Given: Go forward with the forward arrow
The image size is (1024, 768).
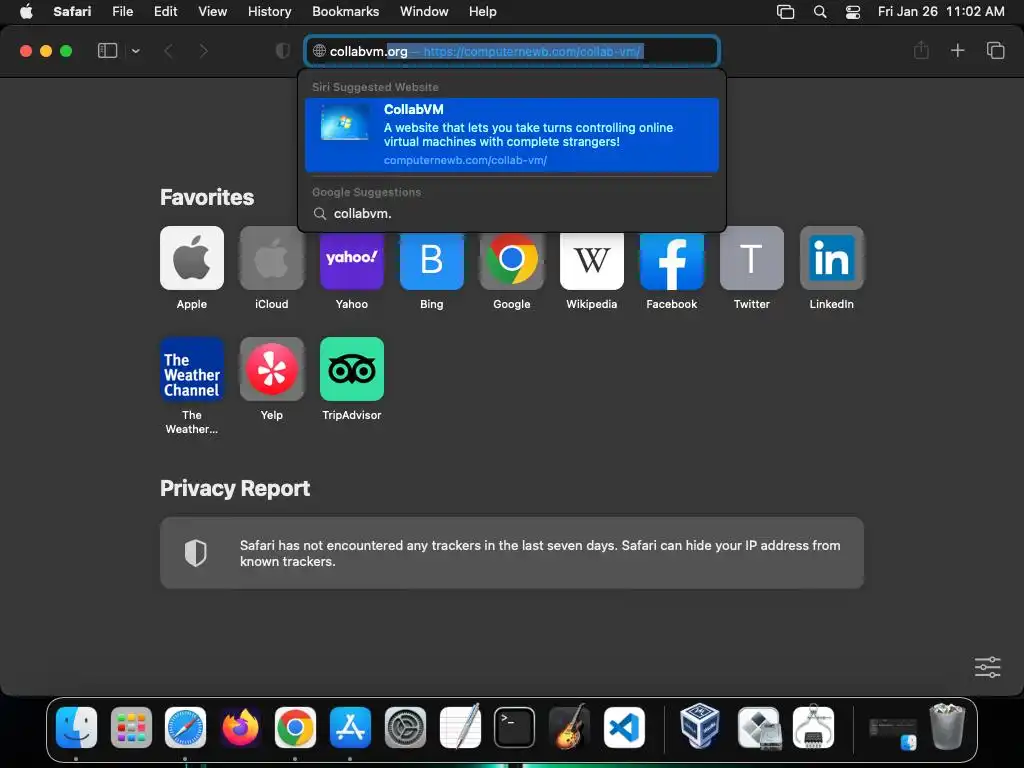Looking at the screenshot, I should [204, 51].
